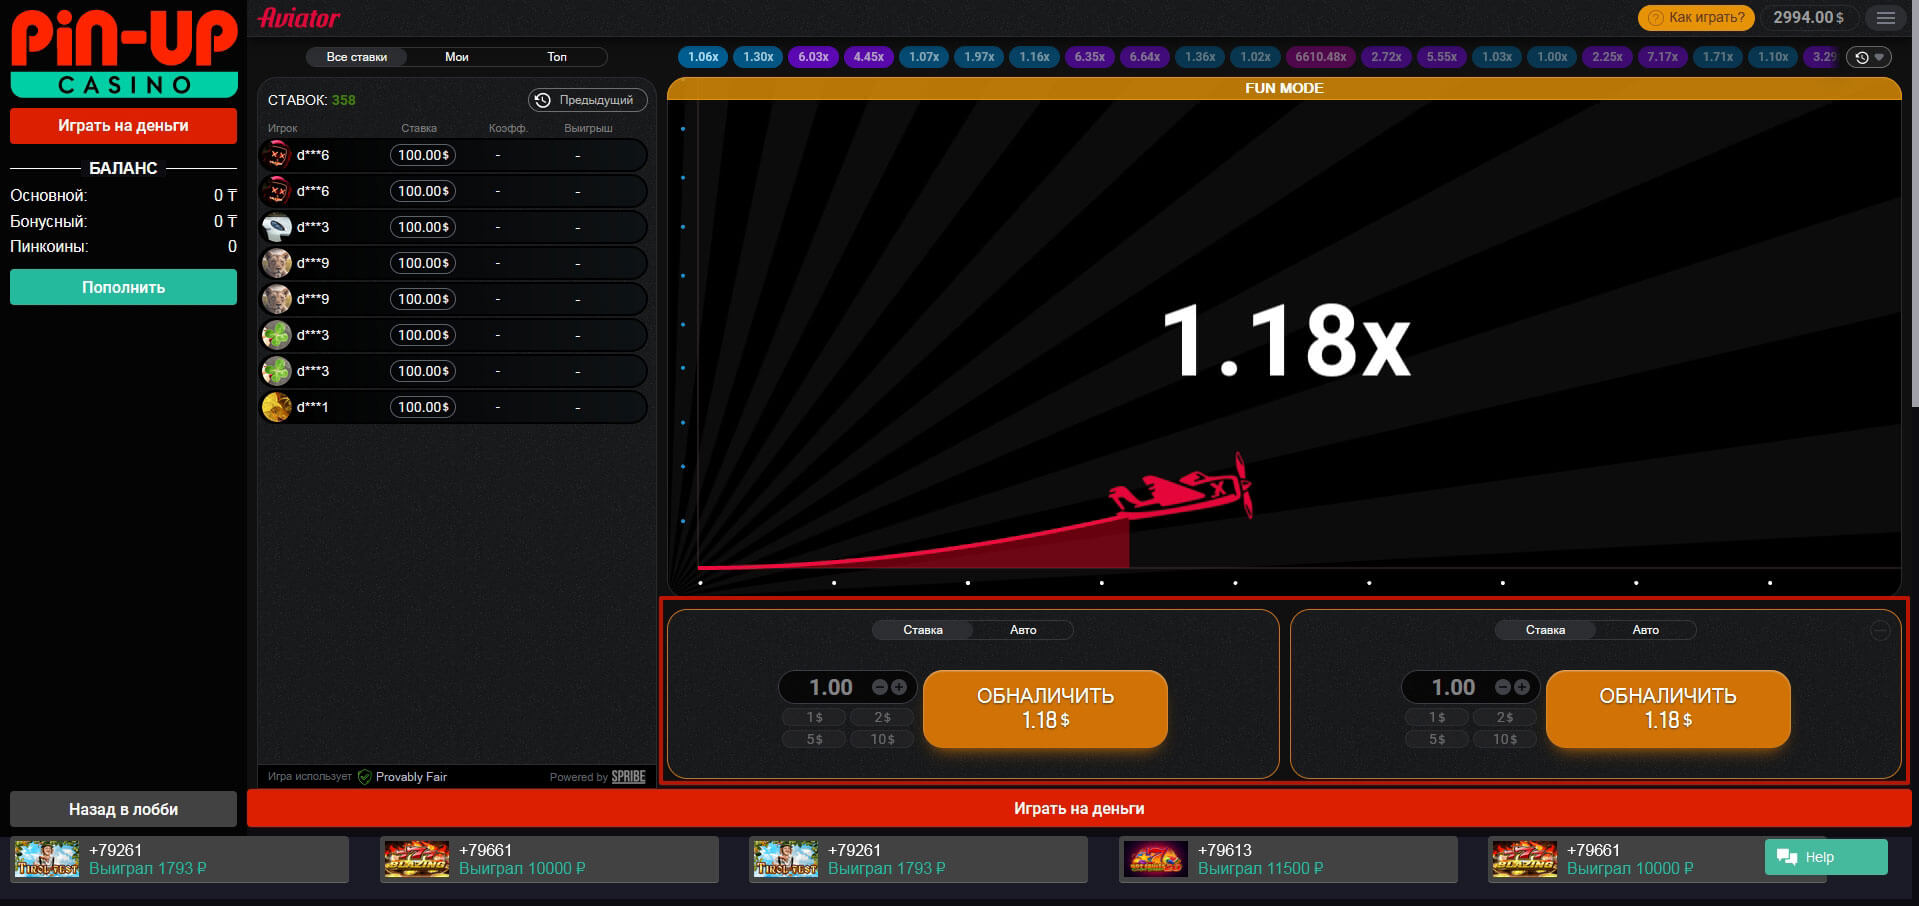Image resolution: width=1919 pixels, height=906 pixels.
Task: Click the Назад в лобби button
Action: pos(123,809)
